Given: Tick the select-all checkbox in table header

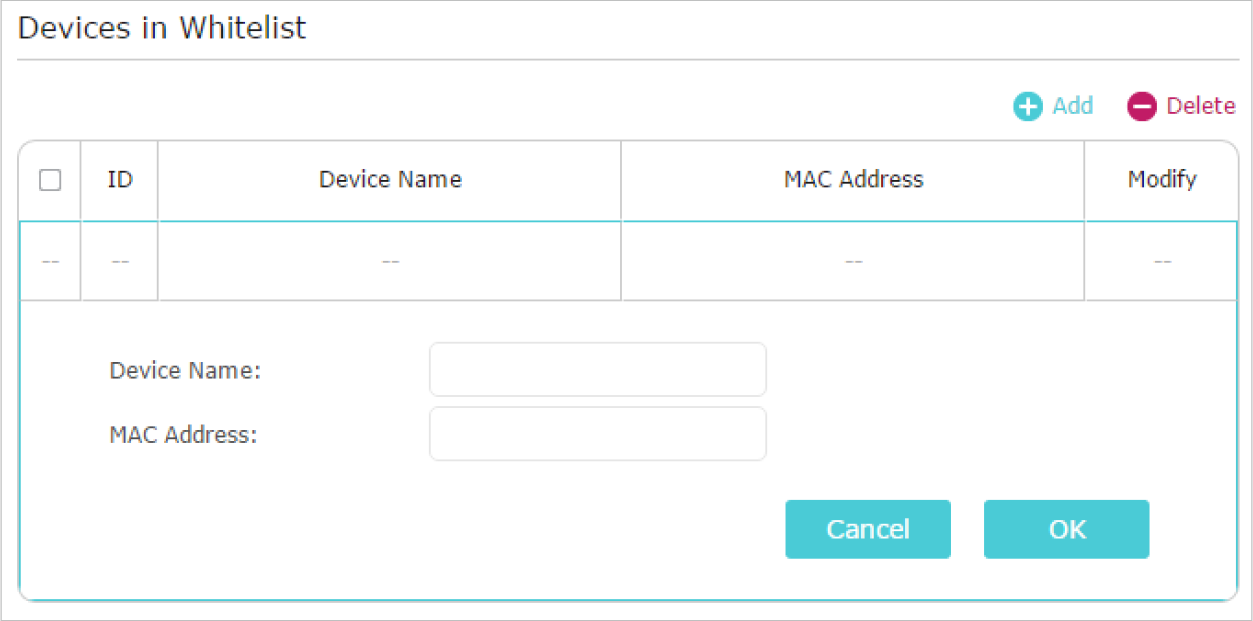Looking at the screenshot, I should [50, 180].
